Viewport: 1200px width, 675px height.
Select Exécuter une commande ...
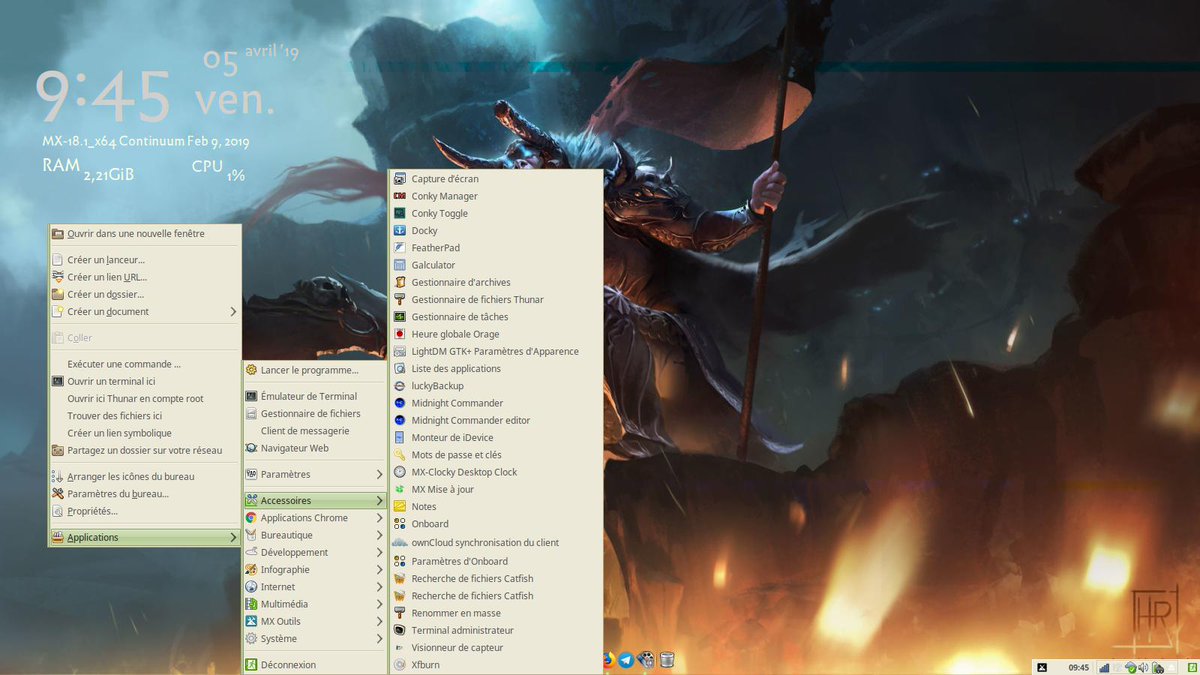[x=146, y=364]
